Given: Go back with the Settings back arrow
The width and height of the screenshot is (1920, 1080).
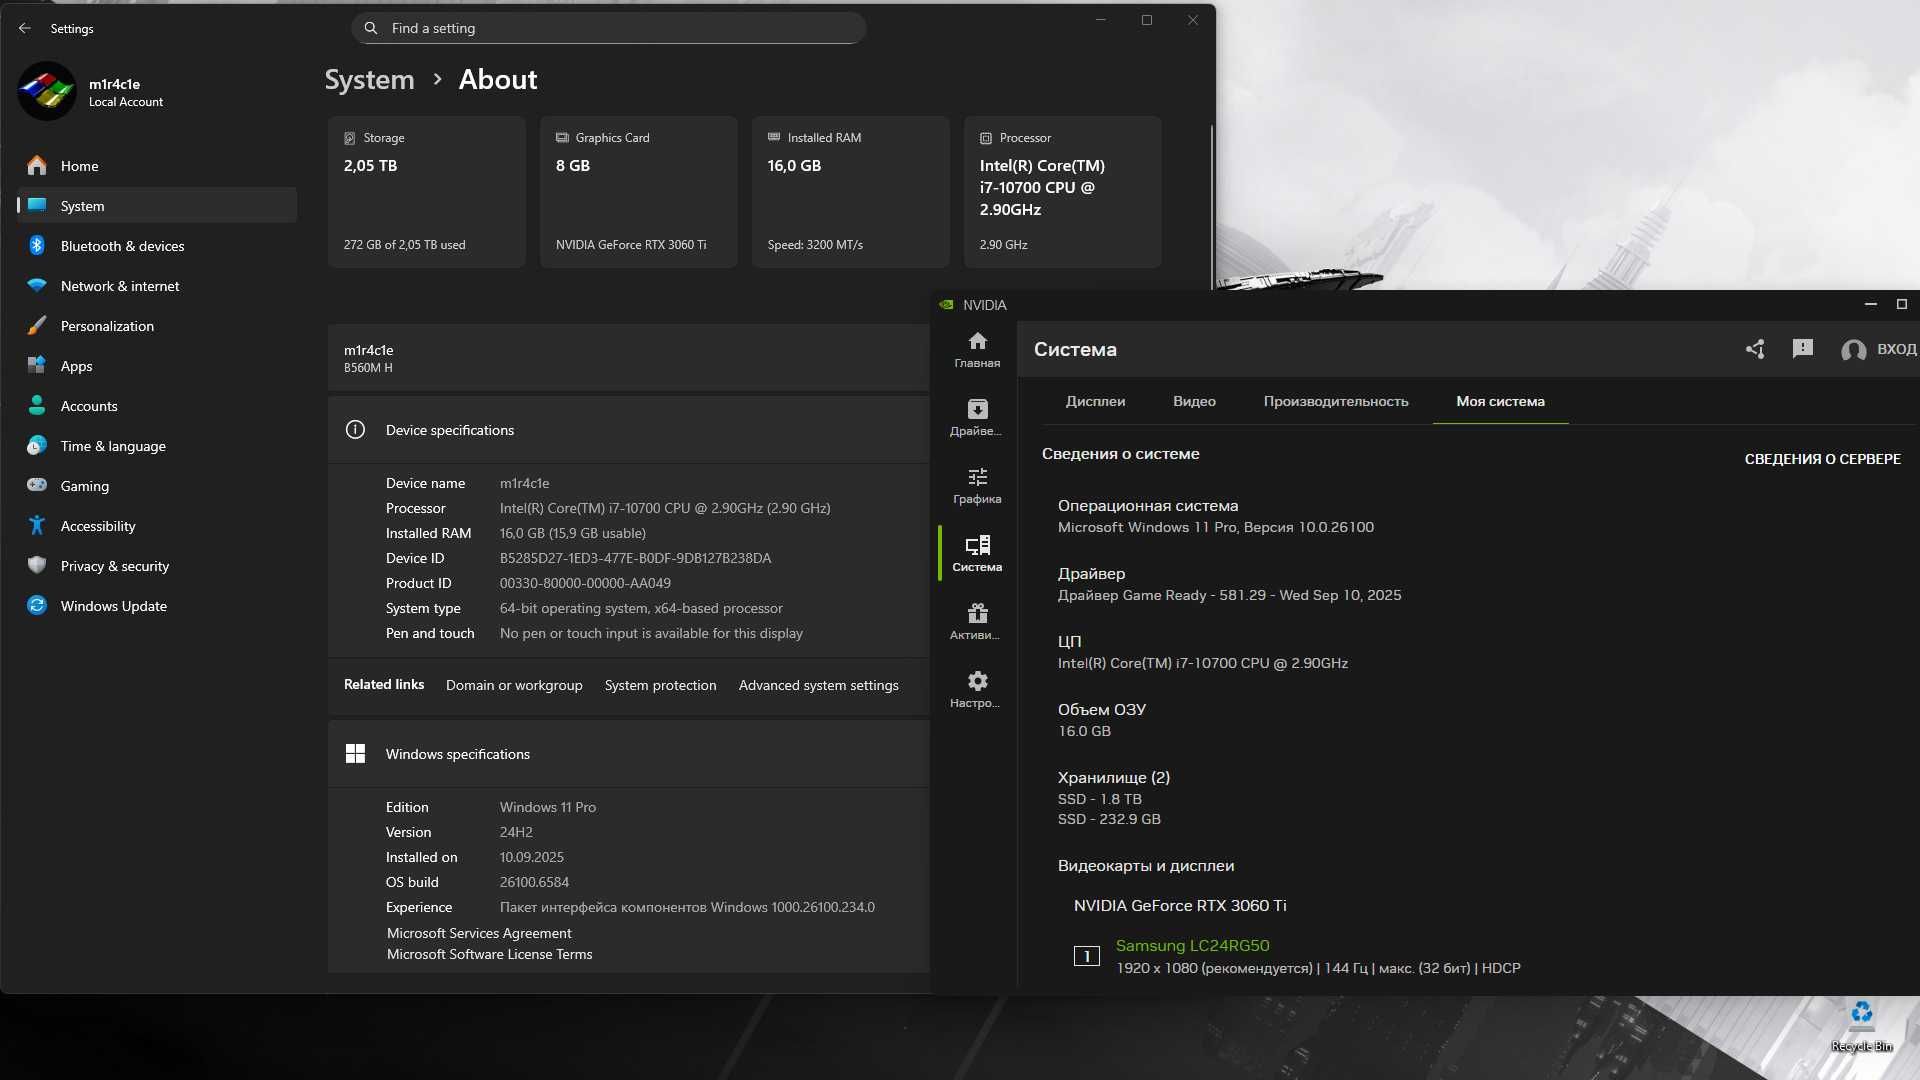Looking at the screenshot, I should click(x=25, y=28).
